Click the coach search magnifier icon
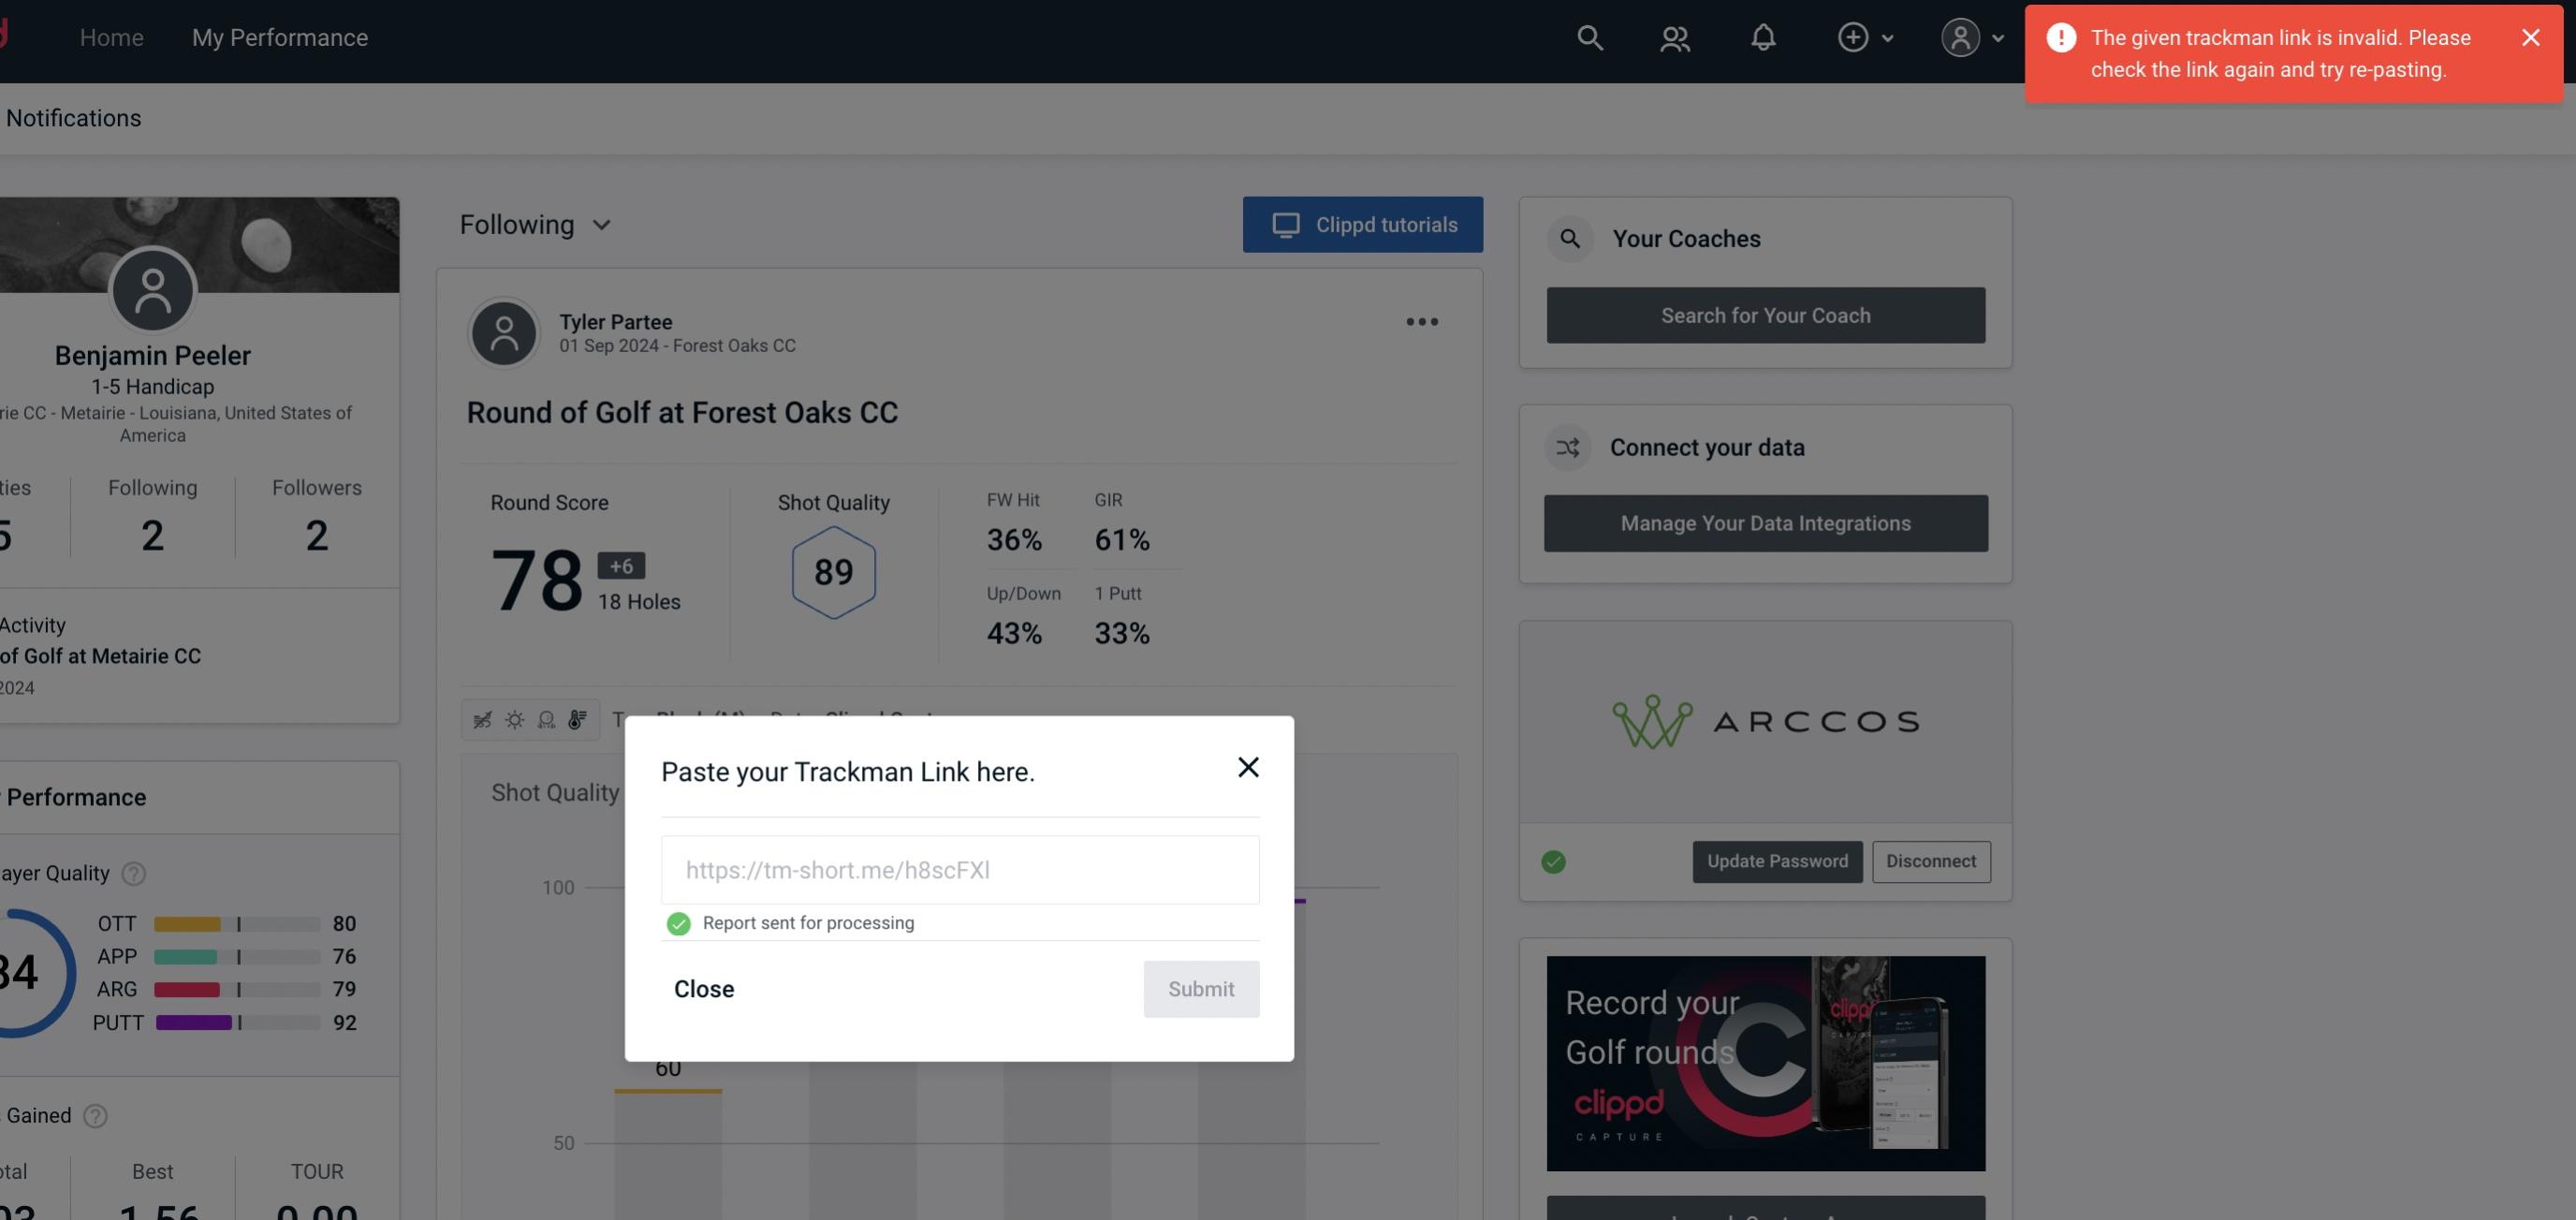This screenshot has height=1220, width=2576. 1569,239
